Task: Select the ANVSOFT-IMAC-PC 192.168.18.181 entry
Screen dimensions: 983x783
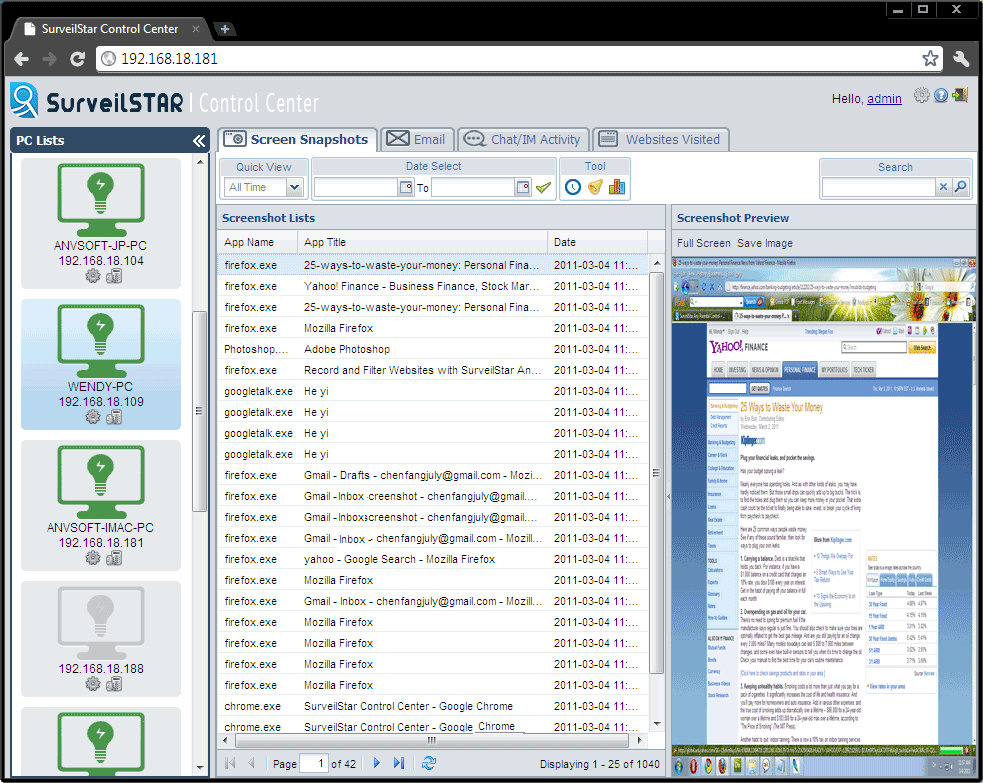Action: click(x=101, y=505)
